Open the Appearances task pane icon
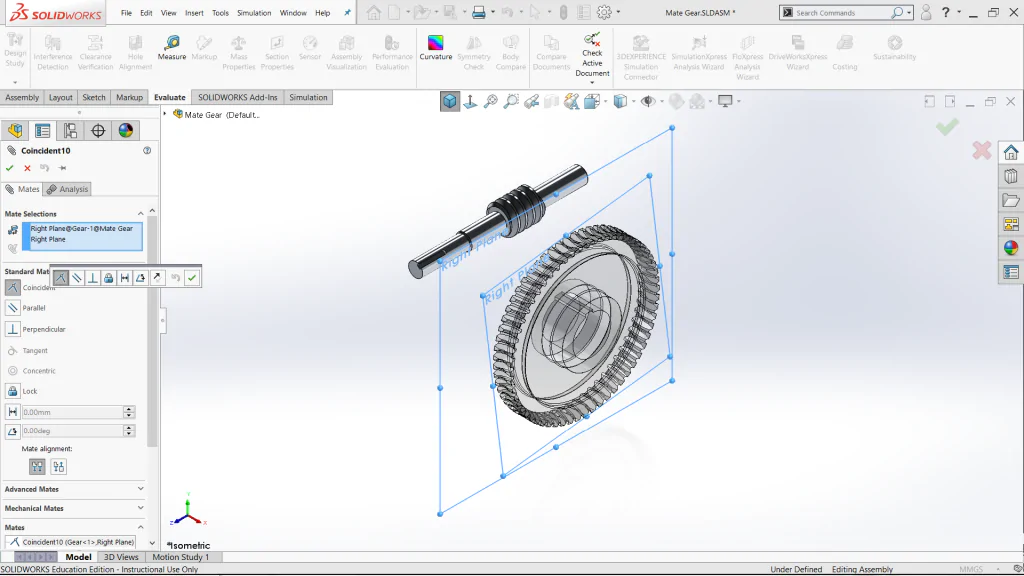Image resolution: width=1024 pixels, height=576 pixels. coord(1011,248)
